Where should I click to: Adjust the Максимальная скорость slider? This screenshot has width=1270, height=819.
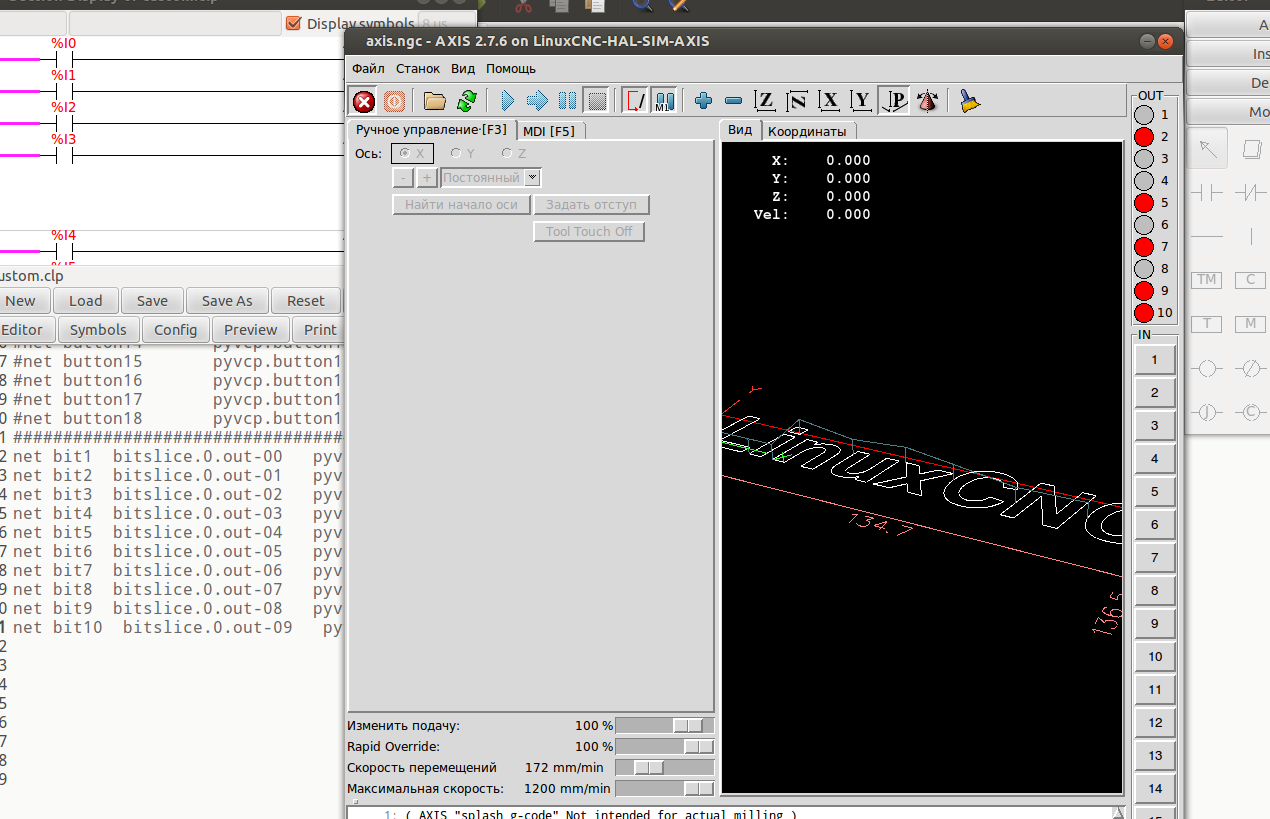pos(665,788)
